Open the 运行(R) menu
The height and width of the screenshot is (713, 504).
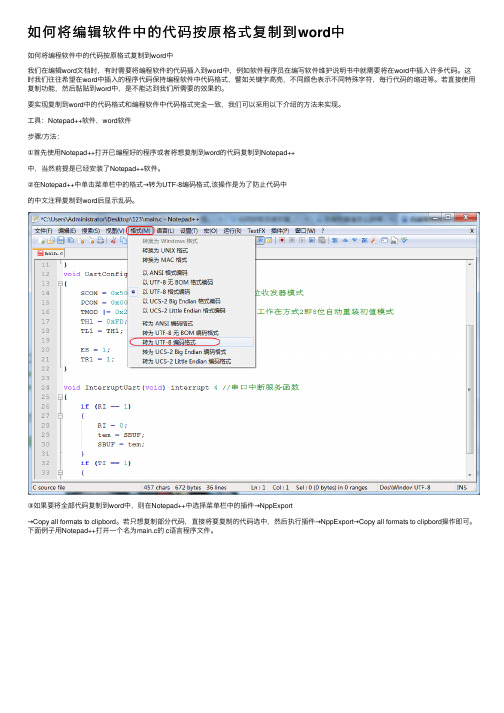[x=232, y=231]
